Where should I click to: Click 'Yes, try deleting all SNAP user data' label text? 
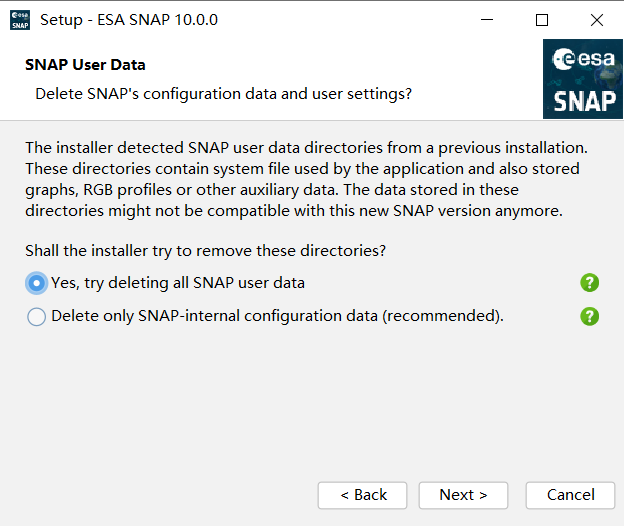coord(178,283)
